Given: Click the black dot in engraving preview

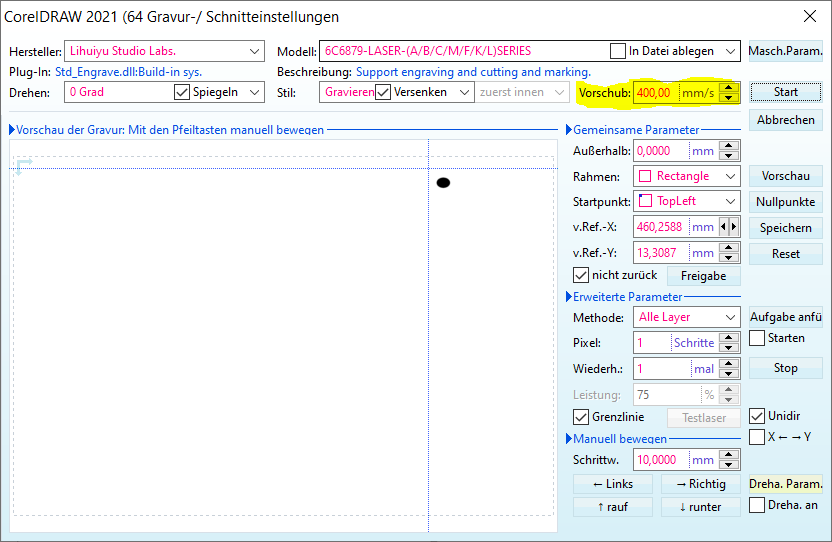Looking at the screenshot, I should (443, 182).
